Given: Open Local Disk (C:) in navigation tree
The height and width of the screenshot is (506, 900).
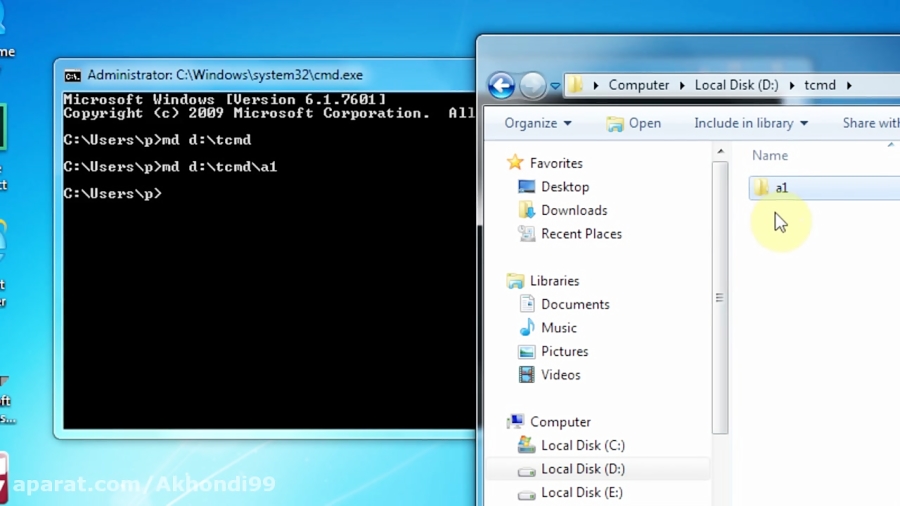Looking at the screenshot, I should [x=583, y=446].
